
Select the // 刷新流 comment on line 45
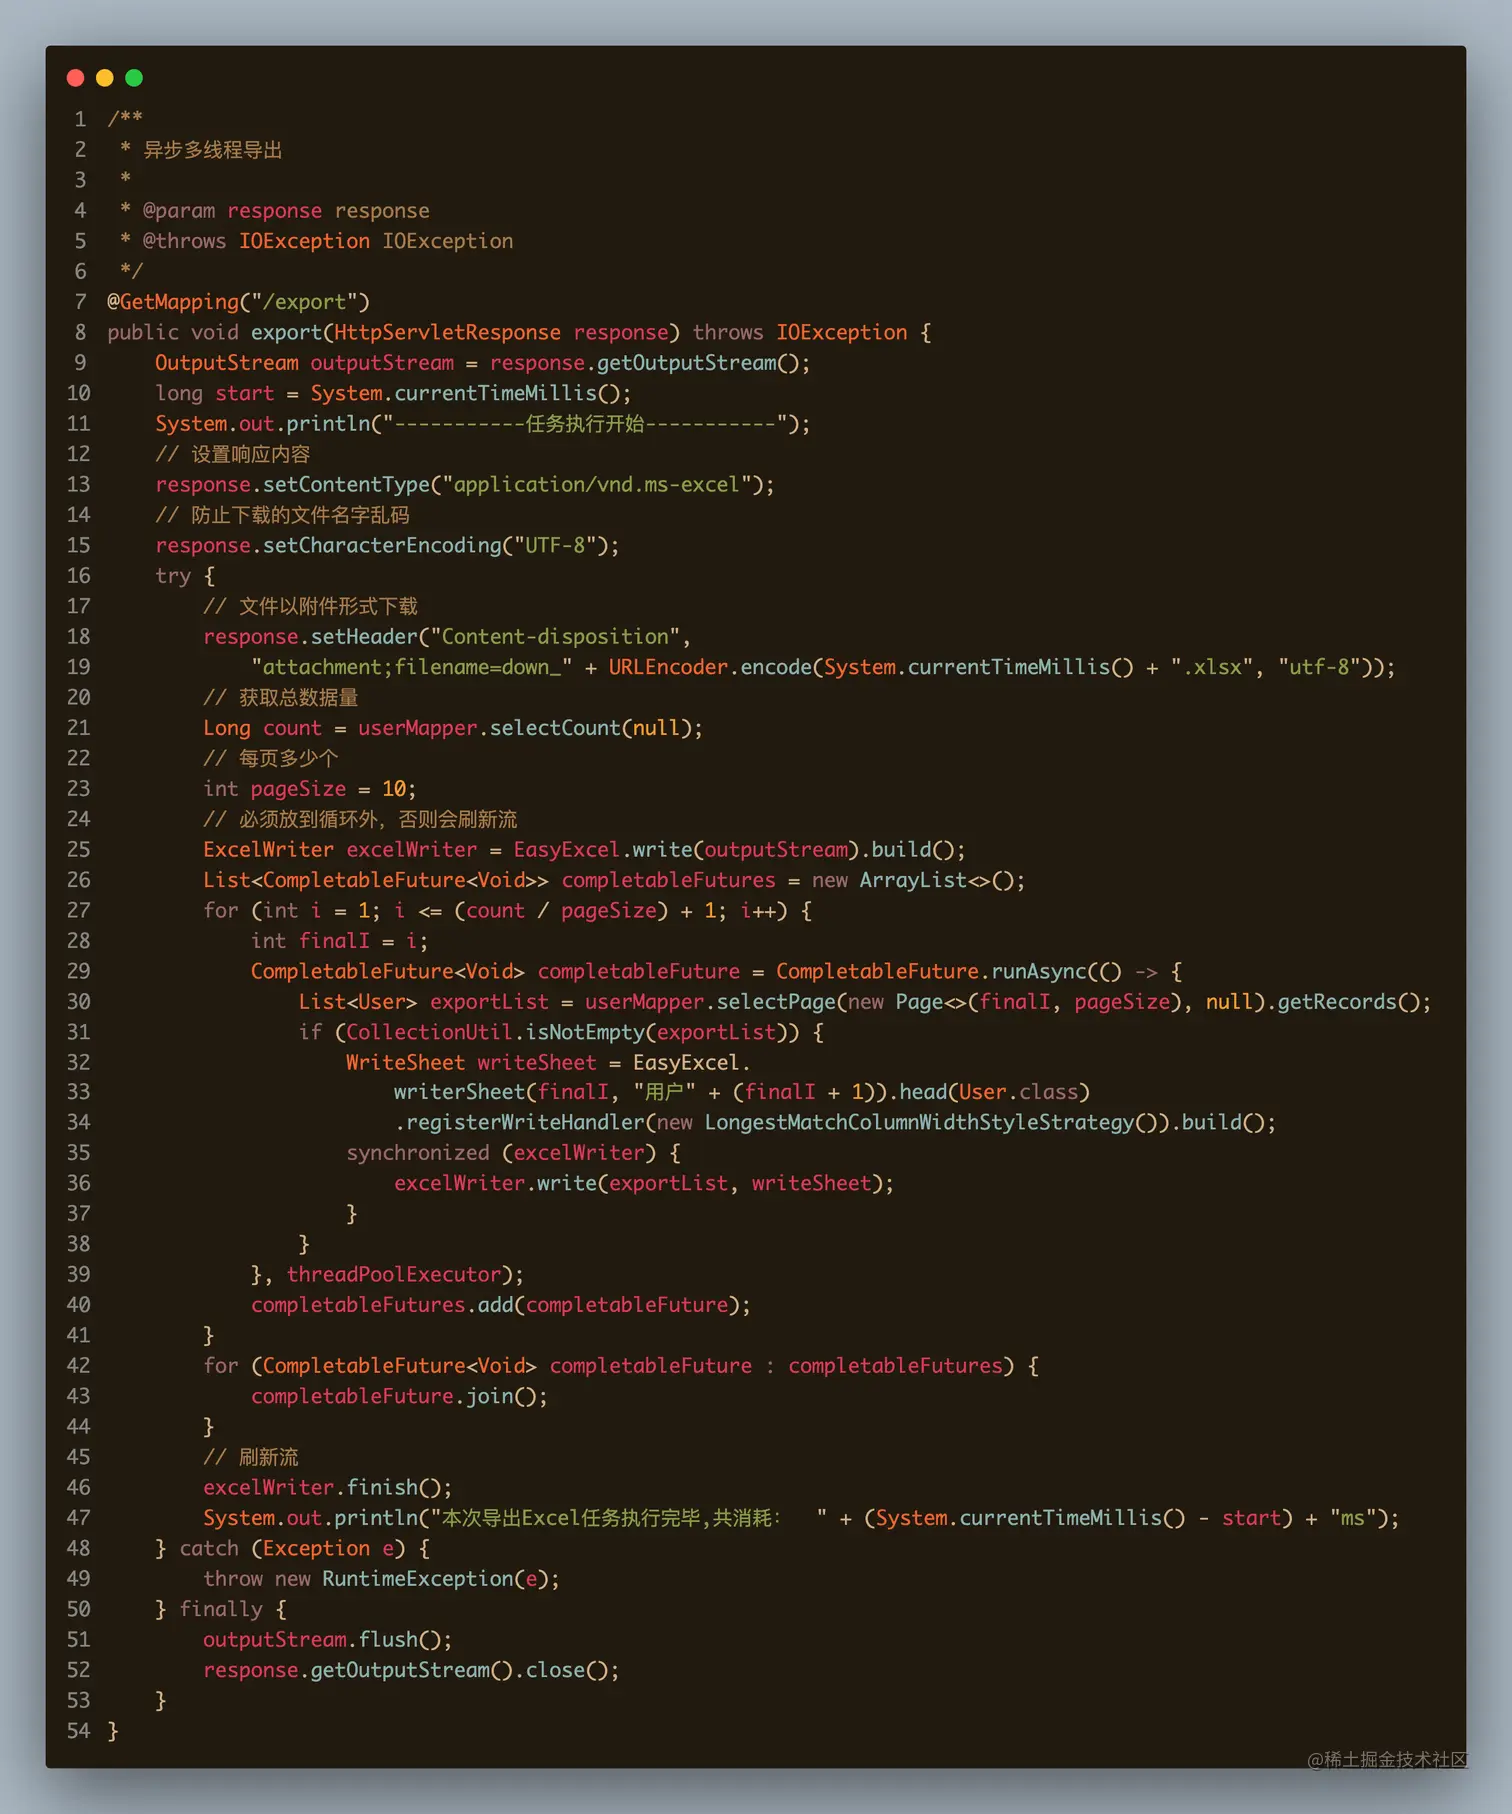point(251,1457)
